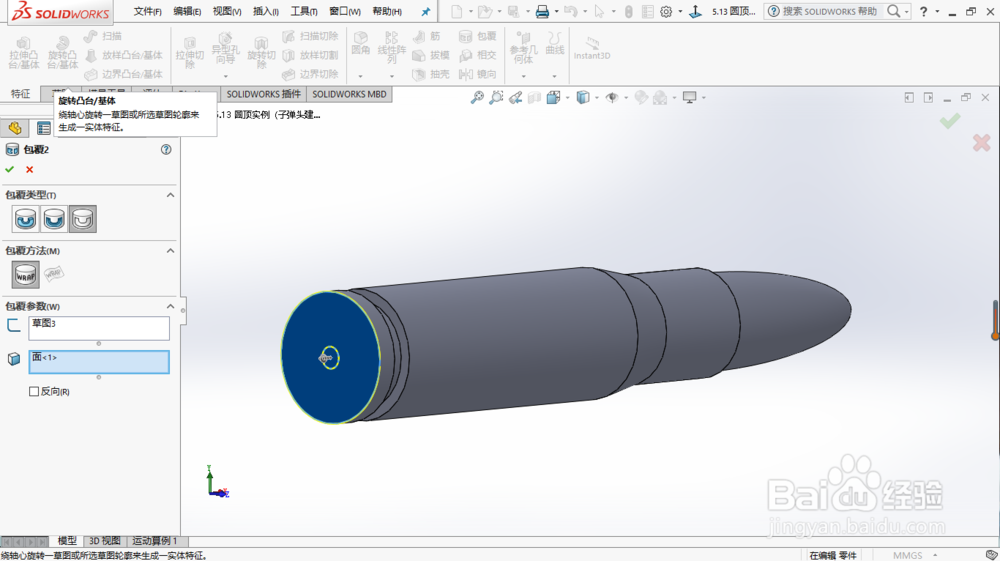
Task: Select the Shell (抽壳) tool
Action: tap(430, 74)
